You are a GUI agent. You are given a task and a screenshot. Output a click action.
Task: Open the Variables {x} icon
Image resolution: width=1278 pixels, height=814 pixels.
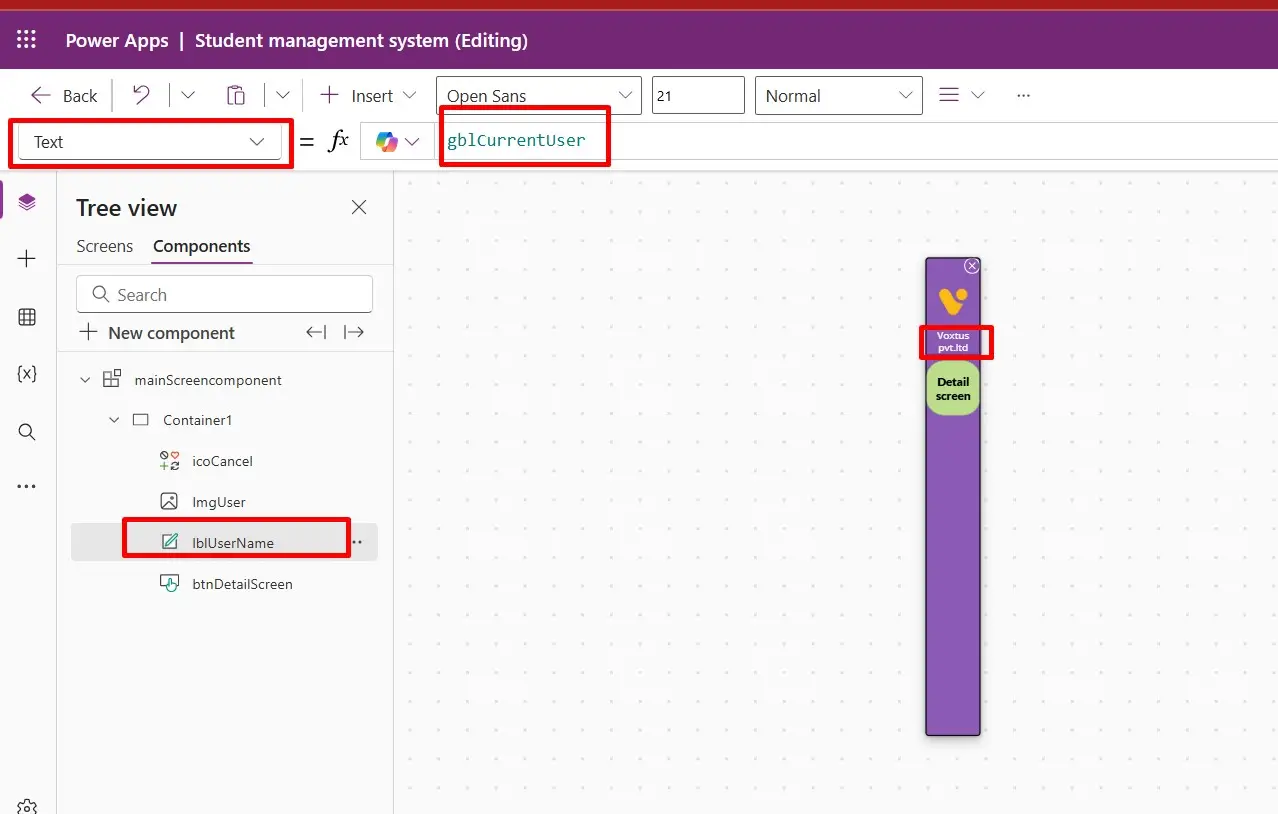(27, 374)
